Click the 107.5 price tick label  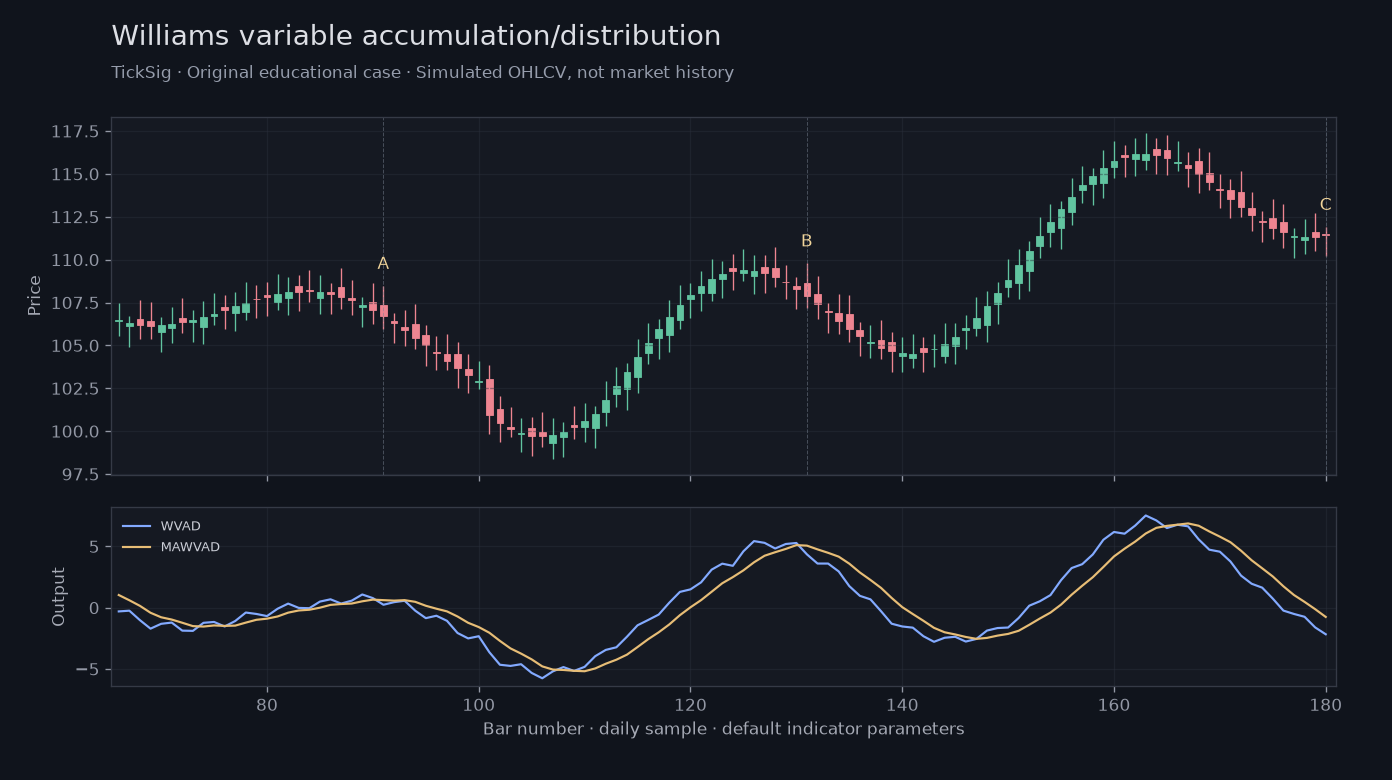tap(77, 303)
